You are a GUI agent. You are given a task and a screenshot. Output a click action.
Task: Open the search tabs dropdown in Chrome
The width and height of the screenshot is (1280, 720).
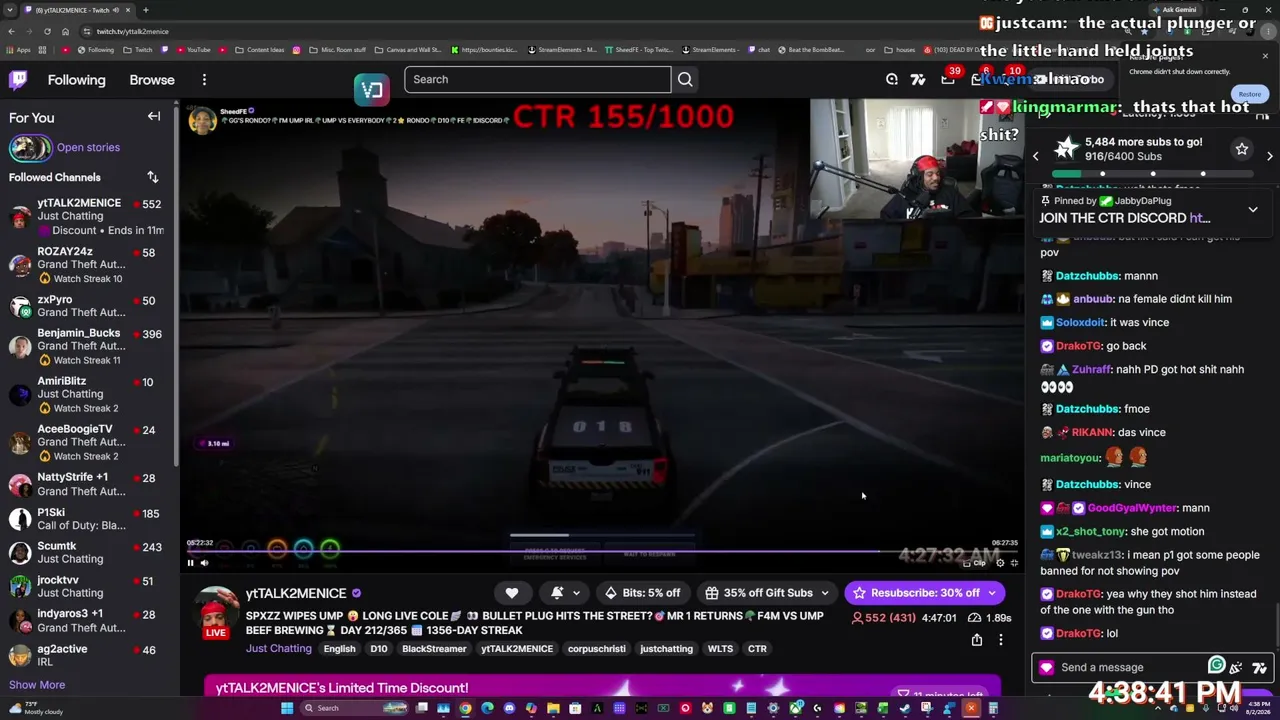(x=10, y=10)
